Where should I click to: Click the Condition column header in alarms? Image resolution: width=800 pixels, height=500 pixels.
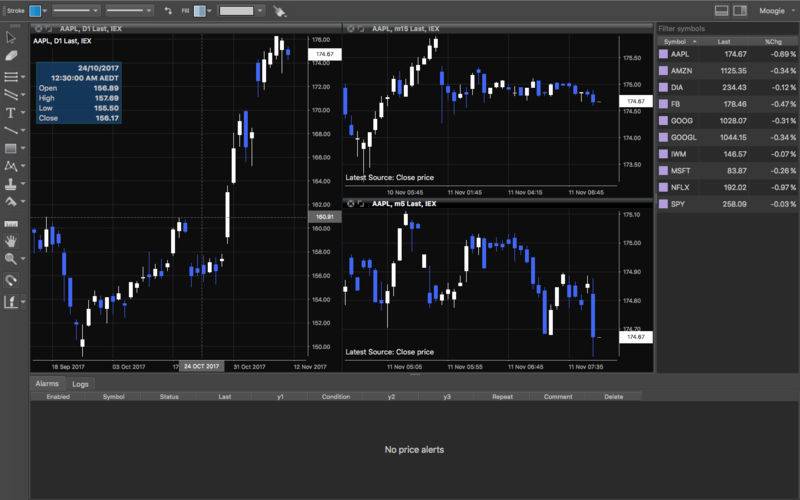coord(336,396)
